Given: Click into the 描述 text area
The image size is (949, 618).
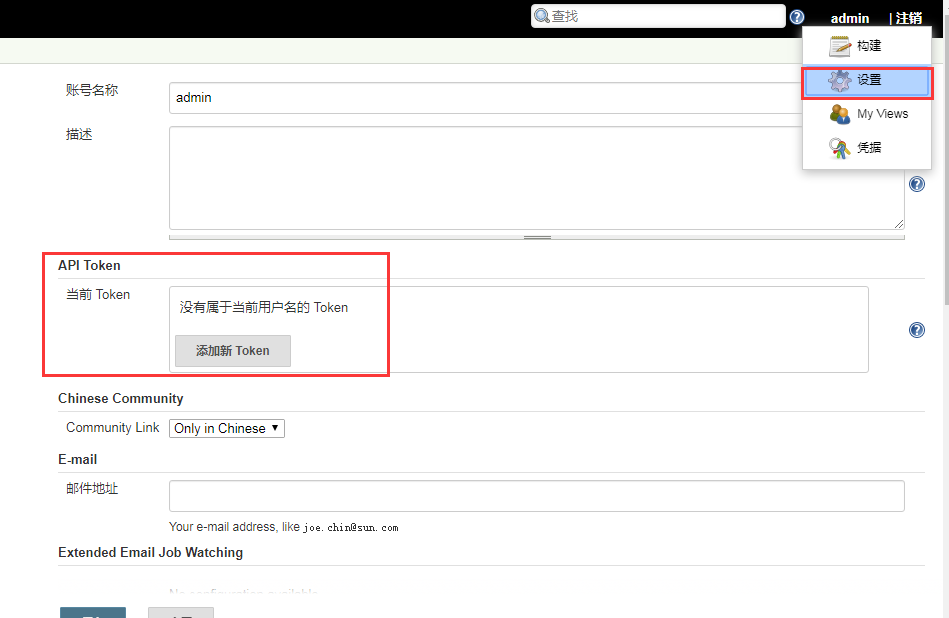Looking at the screenshot, I should 537,178.
